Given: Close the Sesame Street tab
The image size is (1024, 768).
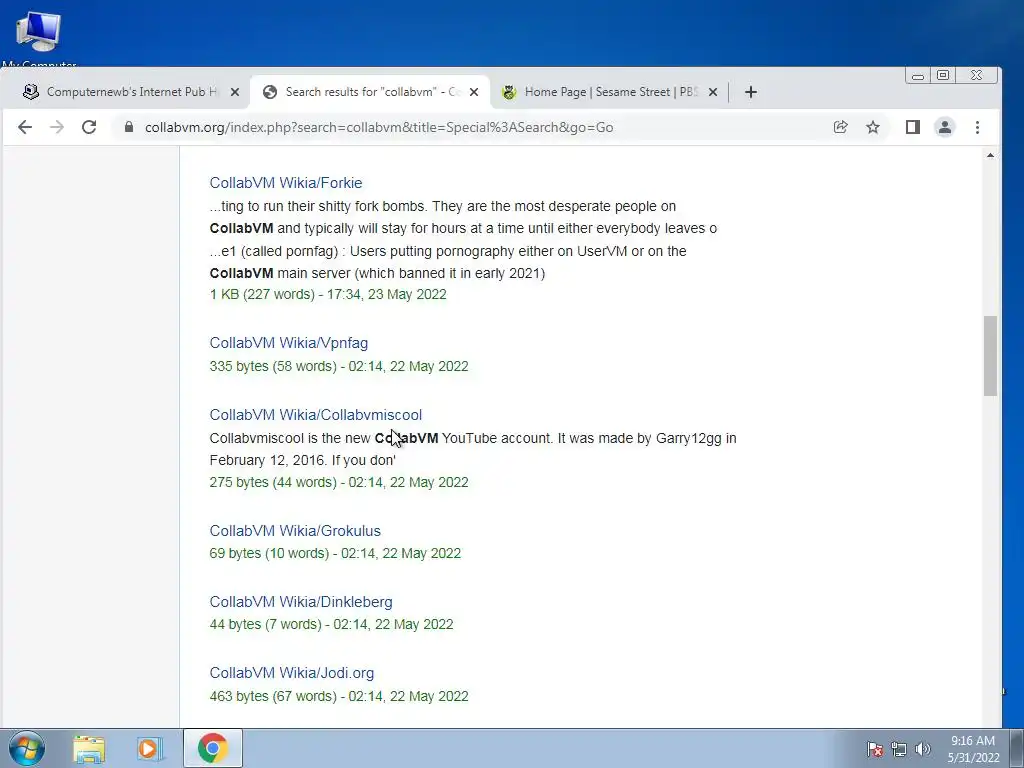Looking at the screenshot, I should point(713,92).
